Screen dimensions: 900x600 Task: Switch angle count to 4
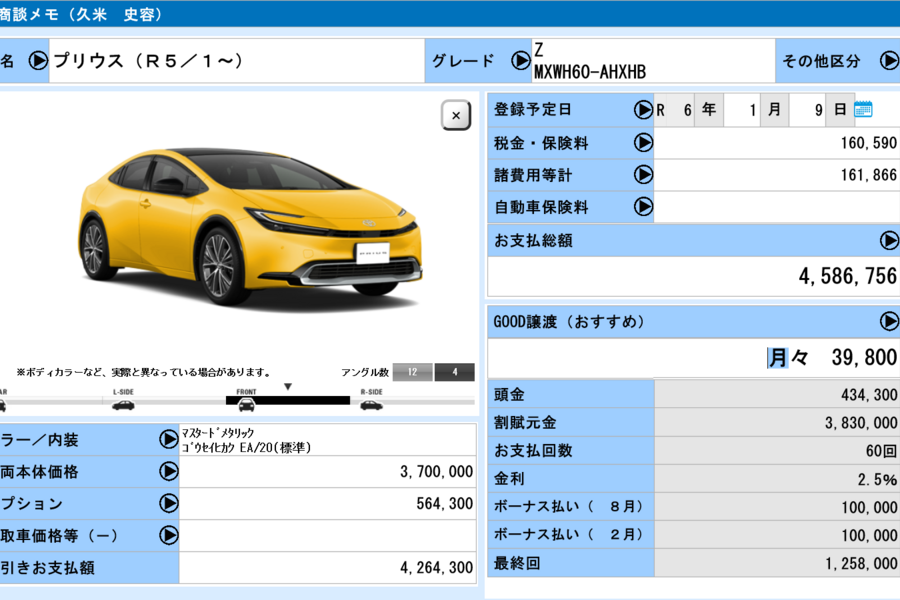pyautogui.click(x=455, y=373)
